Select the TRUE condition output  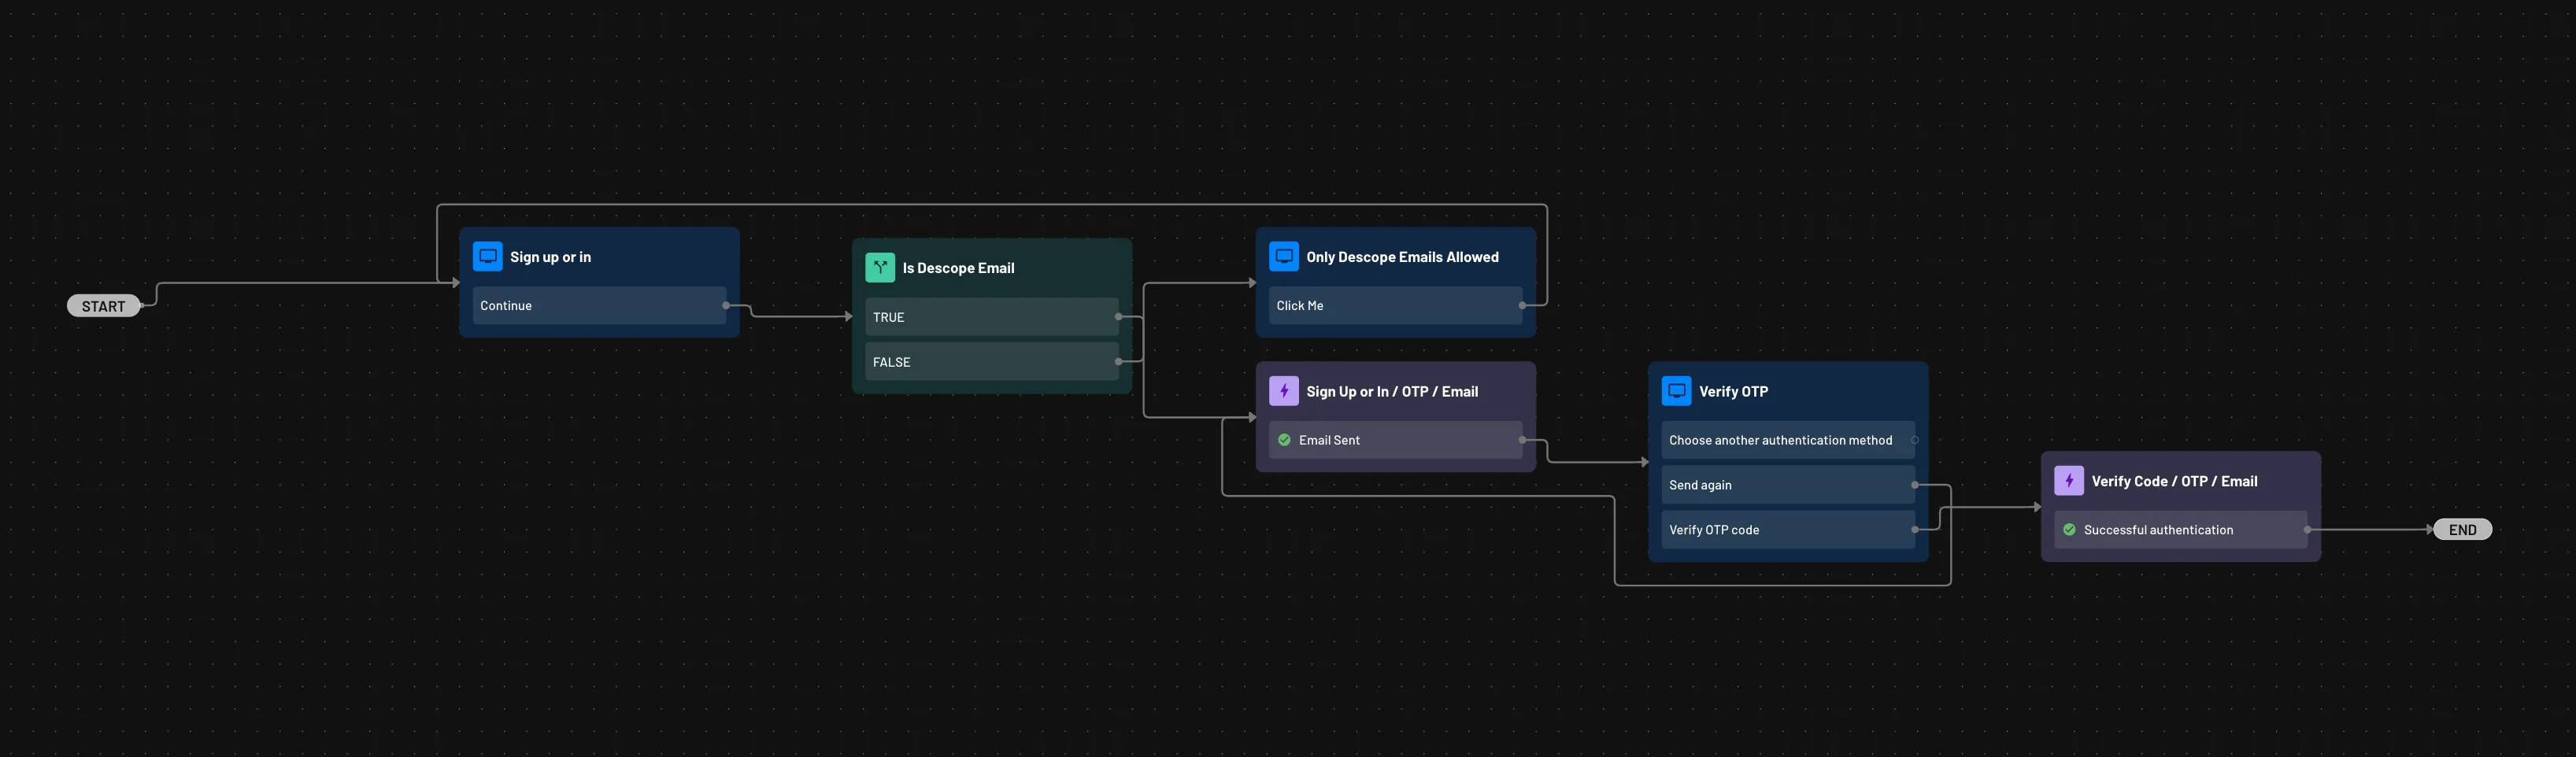coord(990,317)
